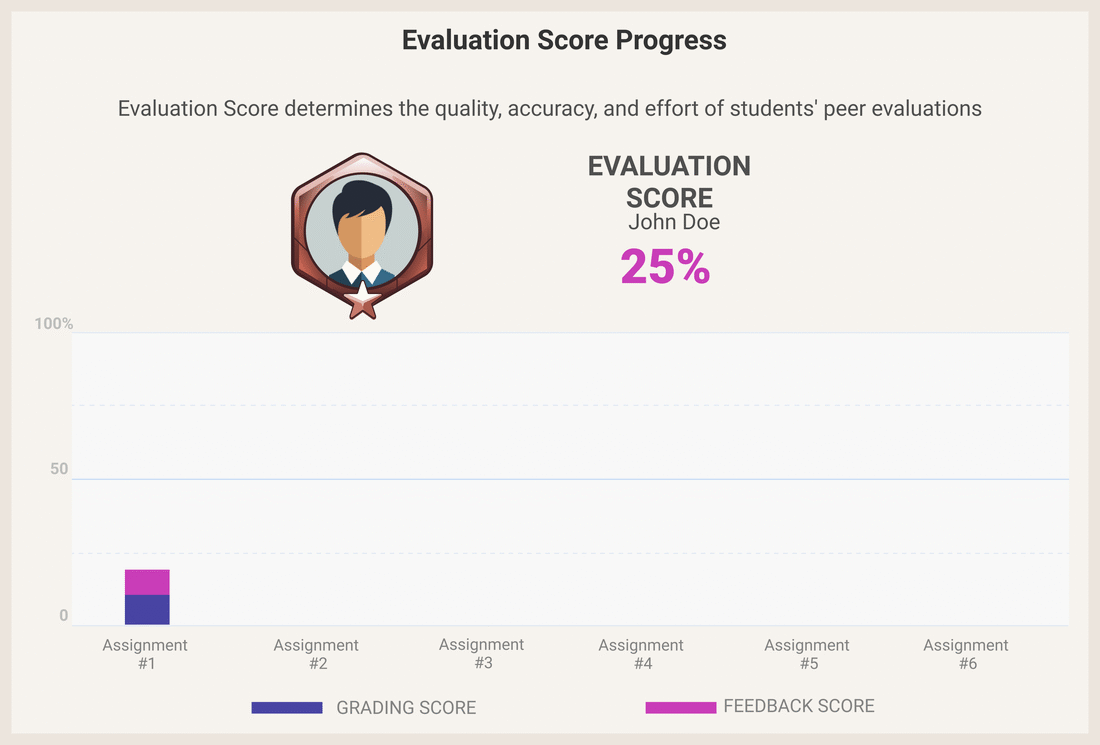Click the Feedback Score legend color swatch

coord(681,708)
